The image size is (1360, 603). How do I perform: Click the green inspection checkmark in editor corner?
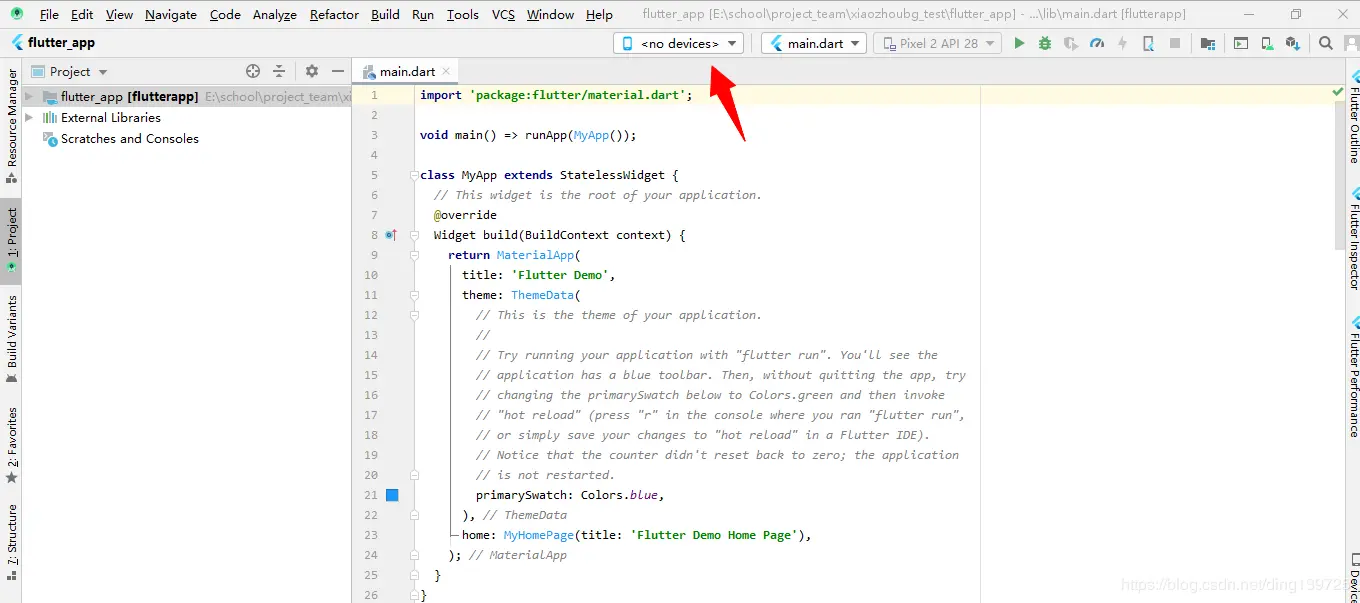click(x=1338, y=92)
